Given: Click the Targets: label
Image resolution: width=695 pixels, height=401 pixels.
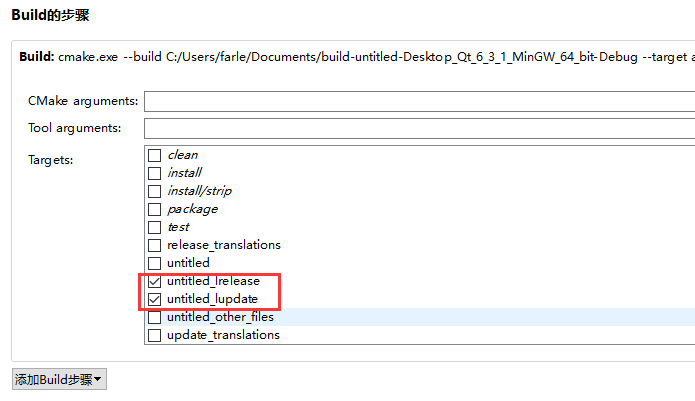Looking at the screenshot, I should (x=51, y=160).
